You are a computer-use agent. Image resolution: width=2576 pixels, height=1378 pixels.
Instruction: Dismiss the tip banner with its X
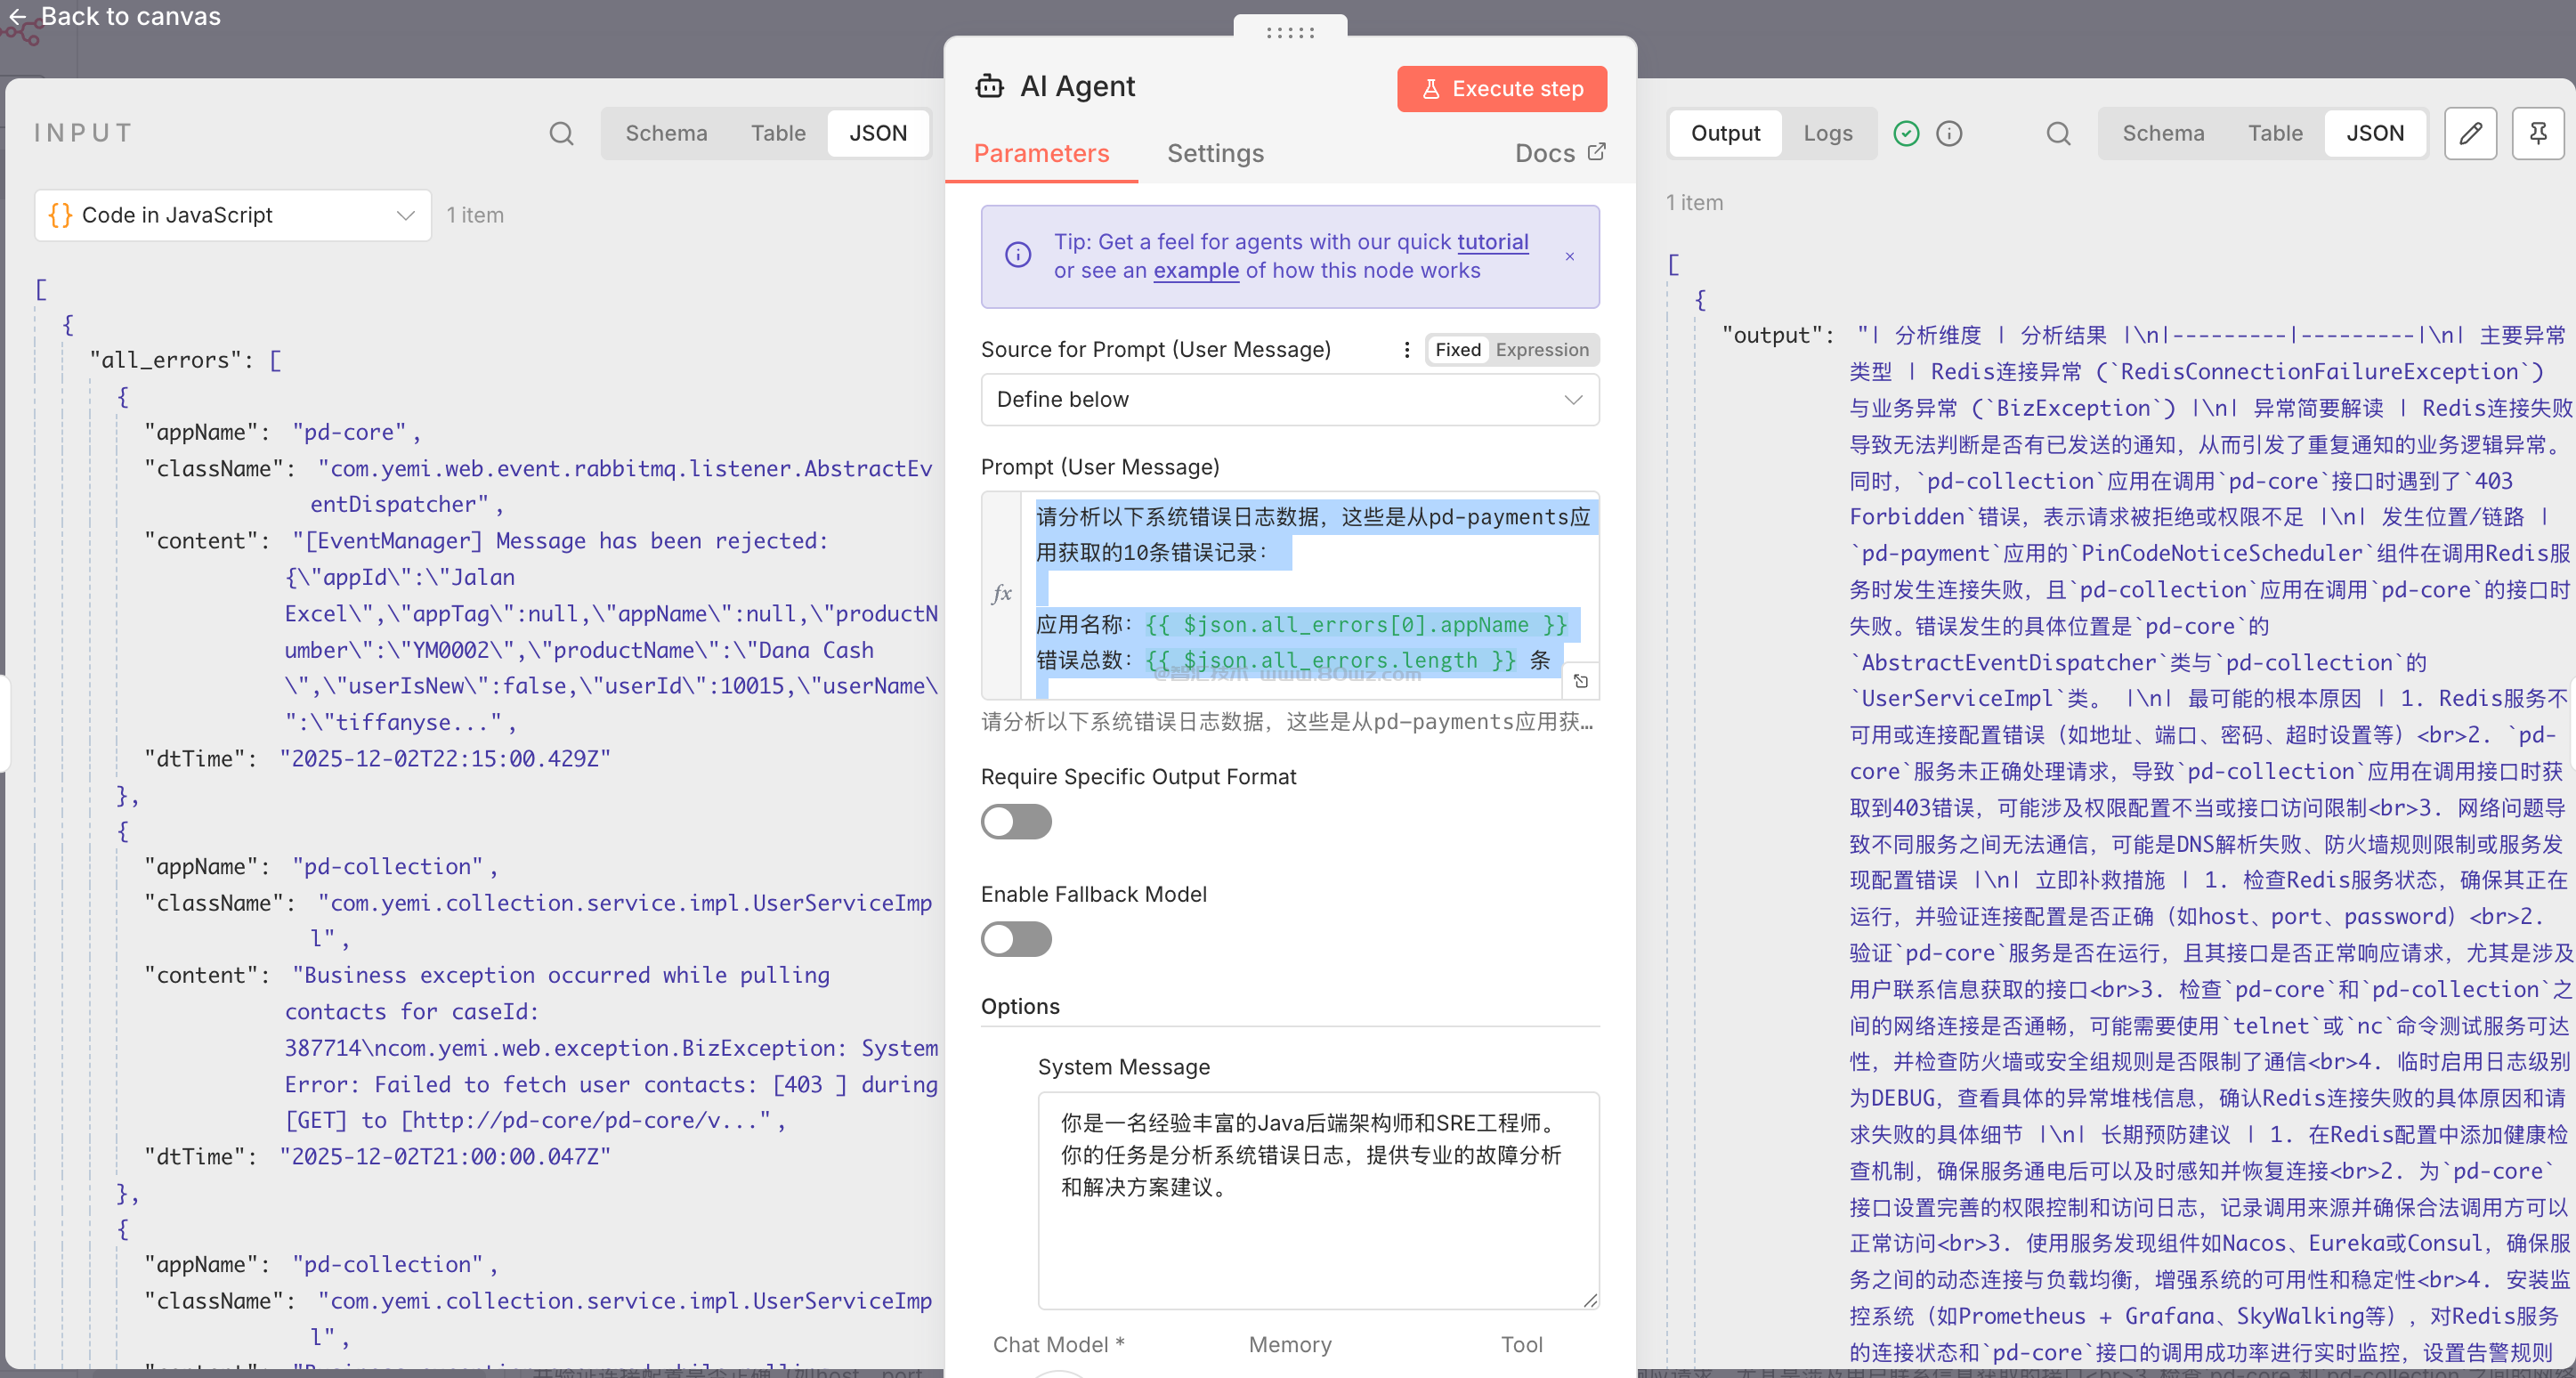pyautogui.click(x=1569, y=257)
